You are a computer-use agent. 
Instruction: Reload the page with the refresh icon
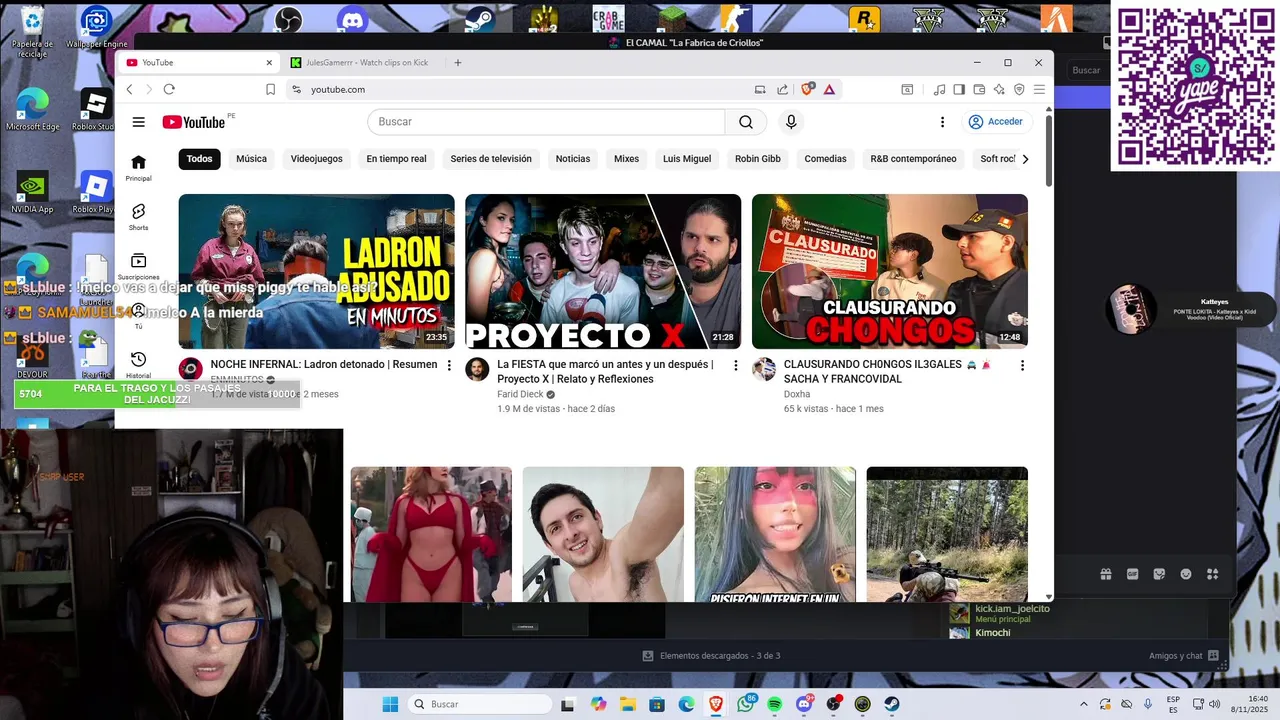[169, 89]
